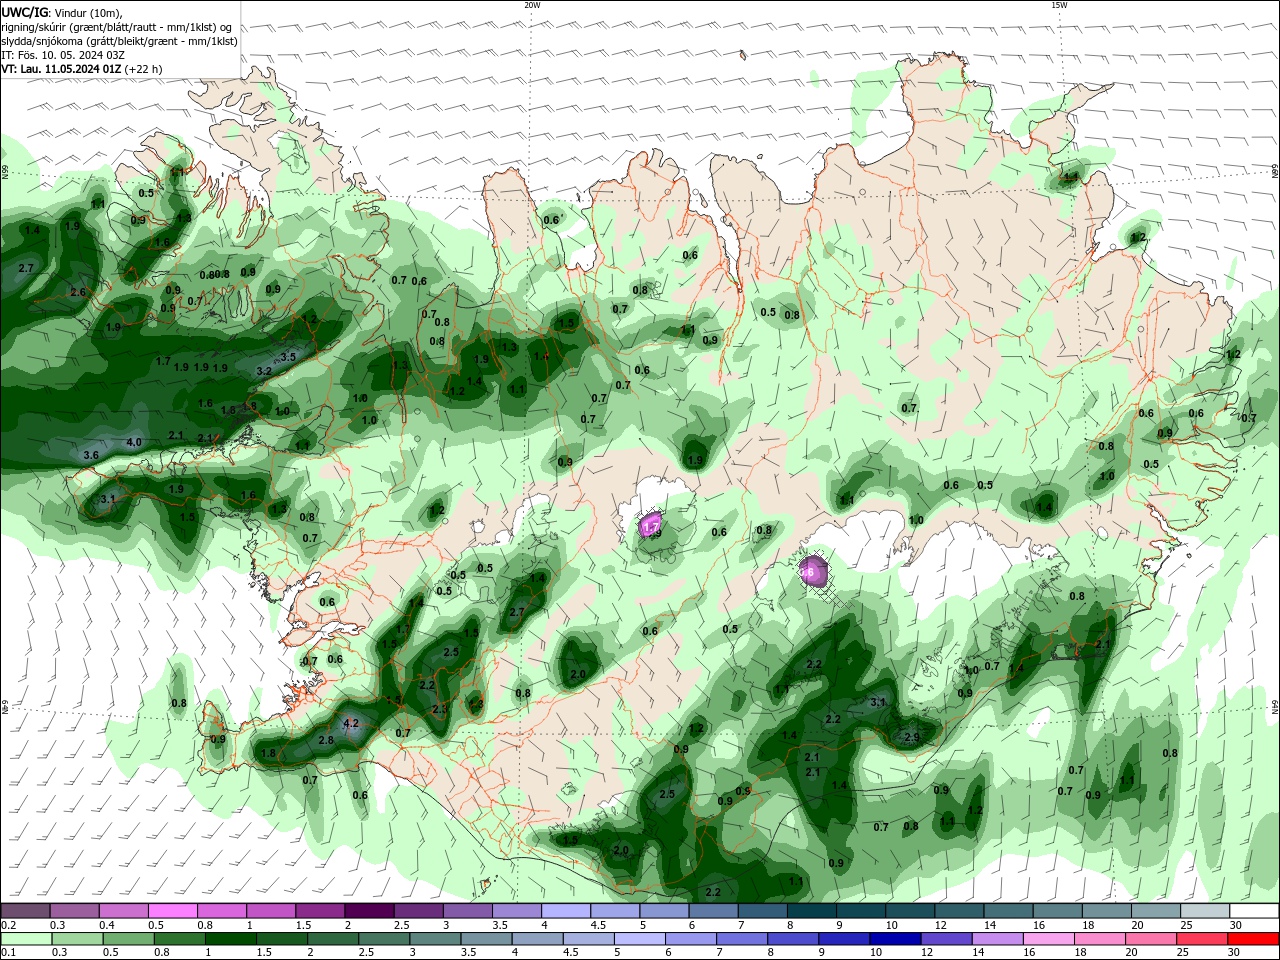Click the '3.5' precipitation value

[x=288, y=356]
